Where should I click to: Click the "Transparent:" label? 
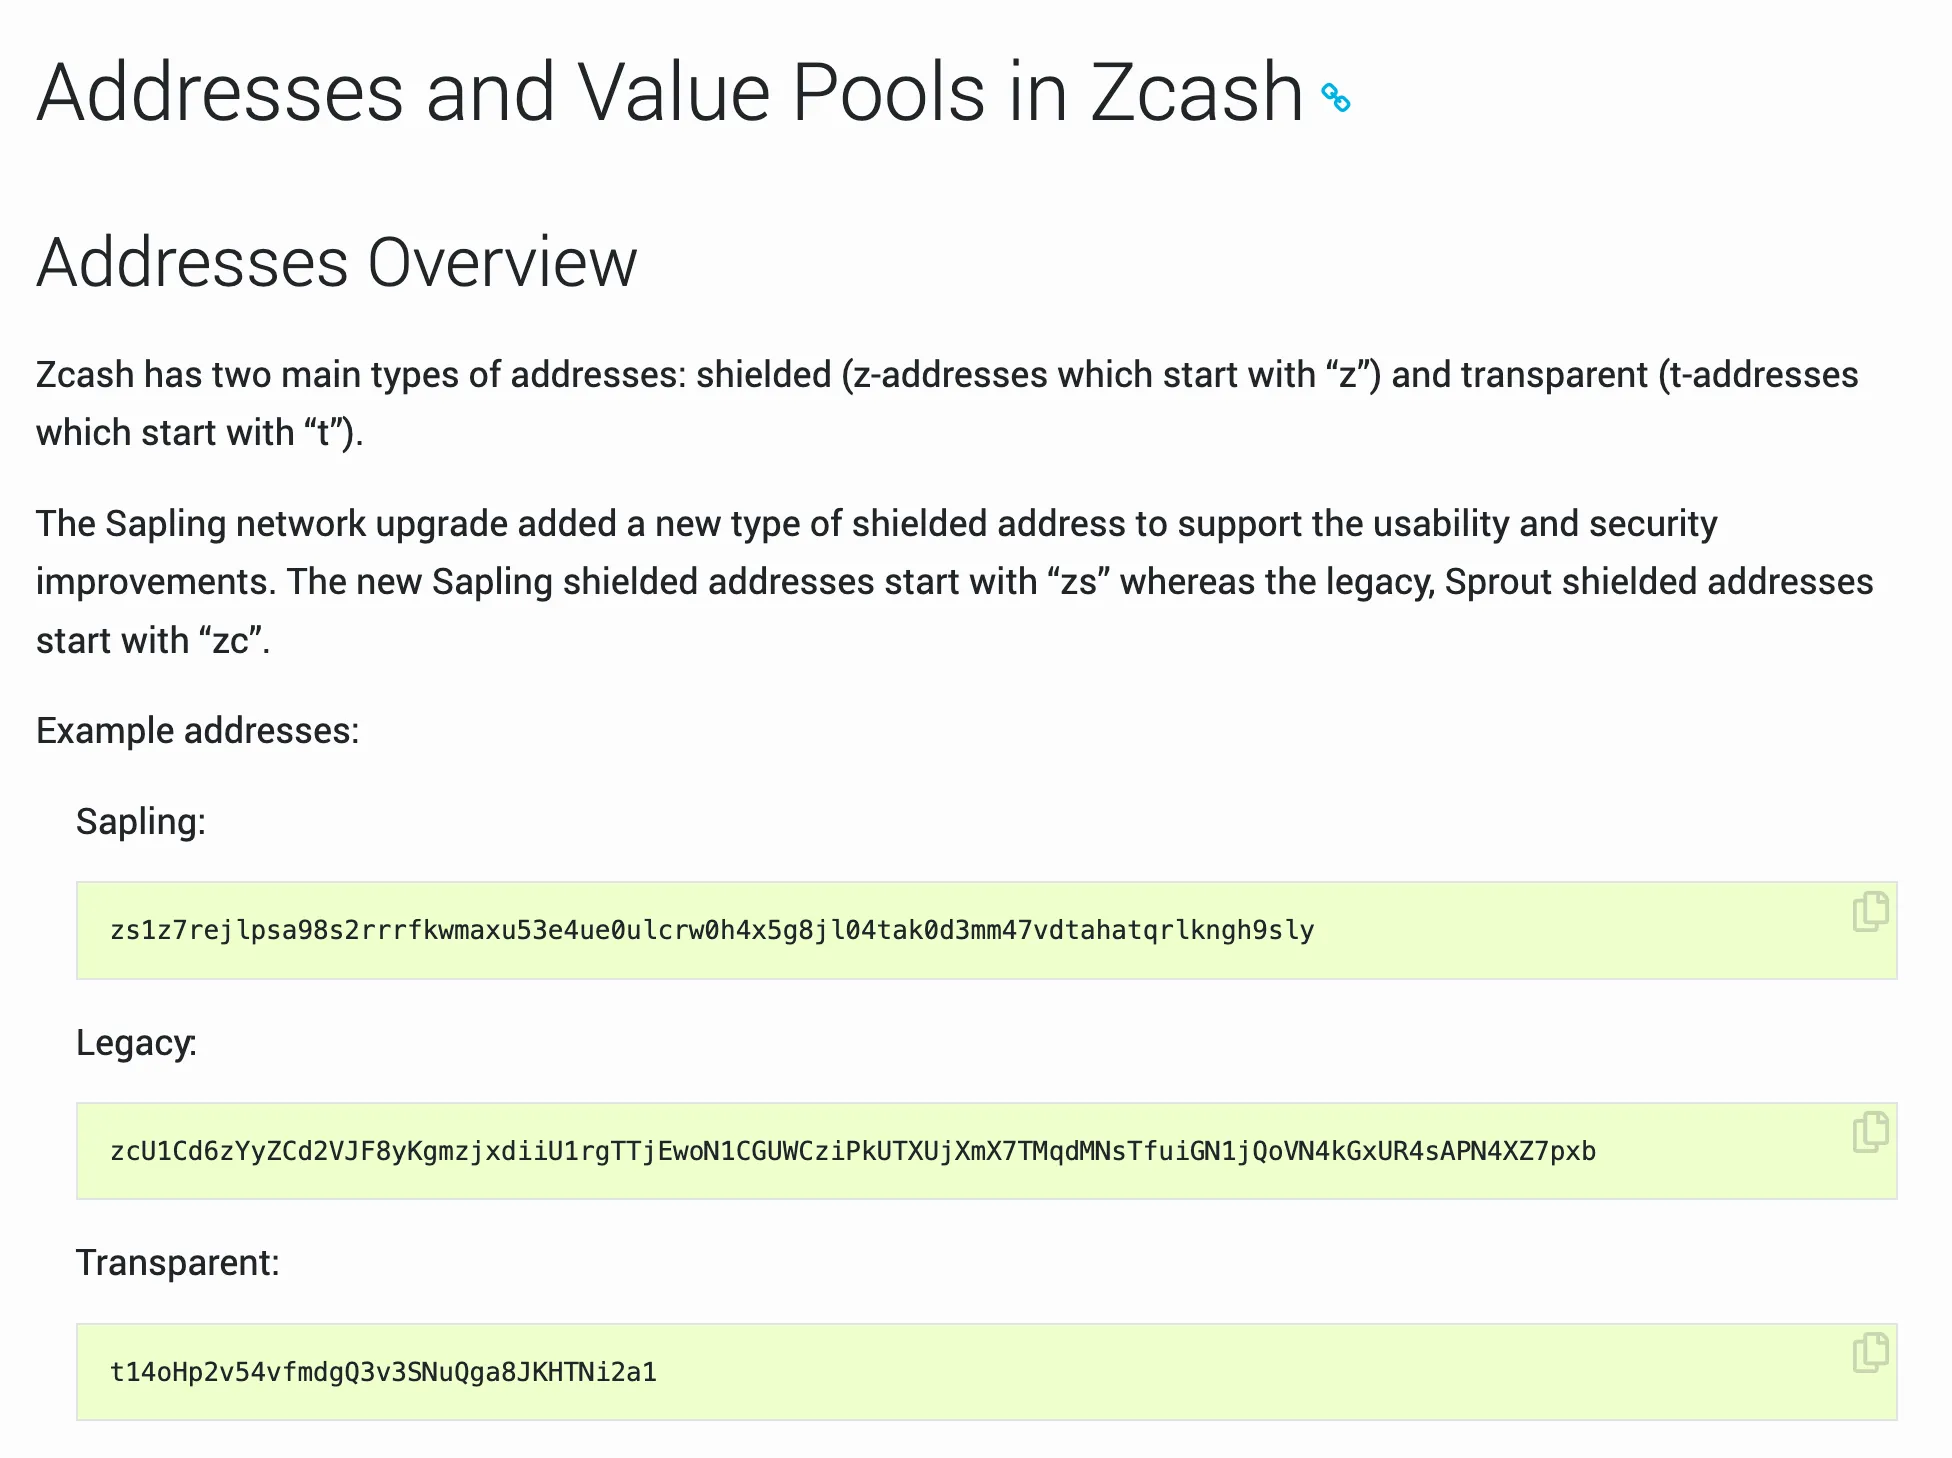click(178, 1263)
